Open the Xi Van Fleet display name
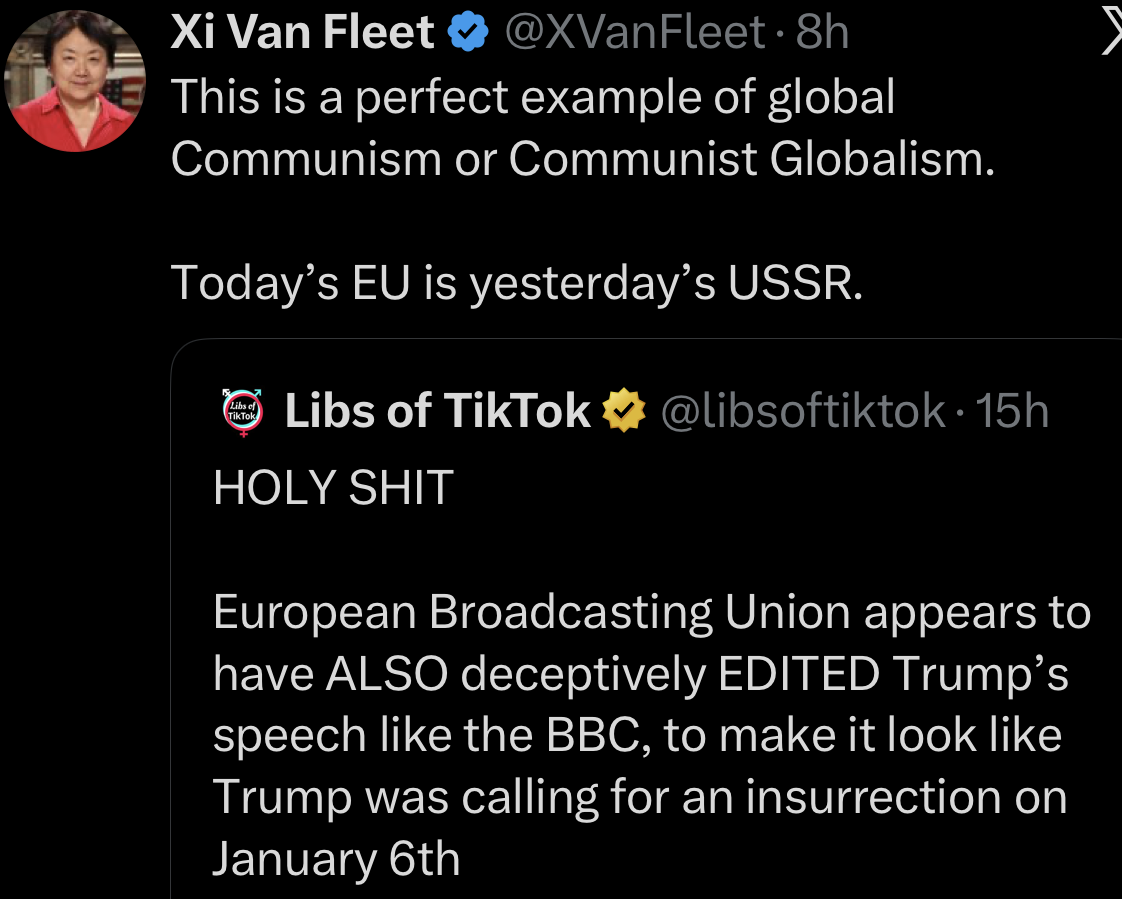Image resolution: width=1122 pixels, height=899 pixels. pyautogui.click(x=302, y=34)
